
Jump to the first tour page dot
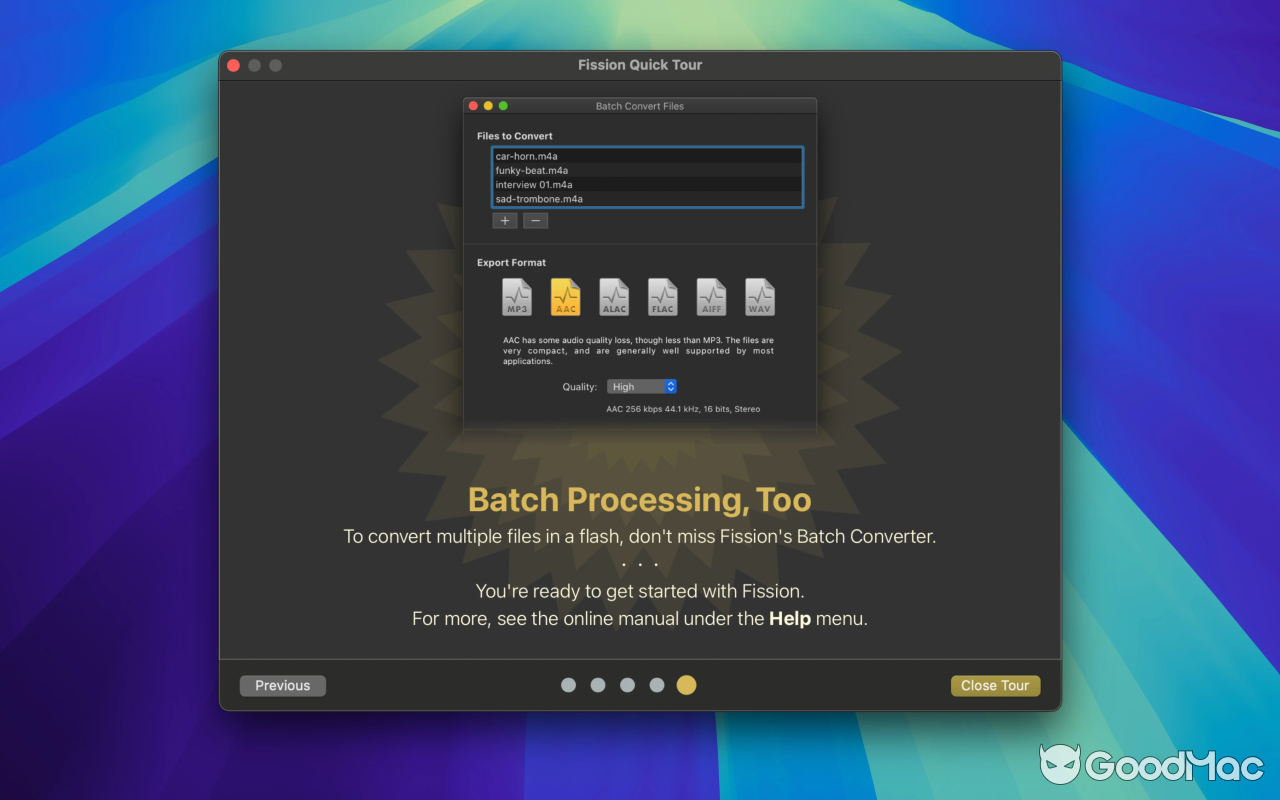pyautogui.click(x=568, y=685)
